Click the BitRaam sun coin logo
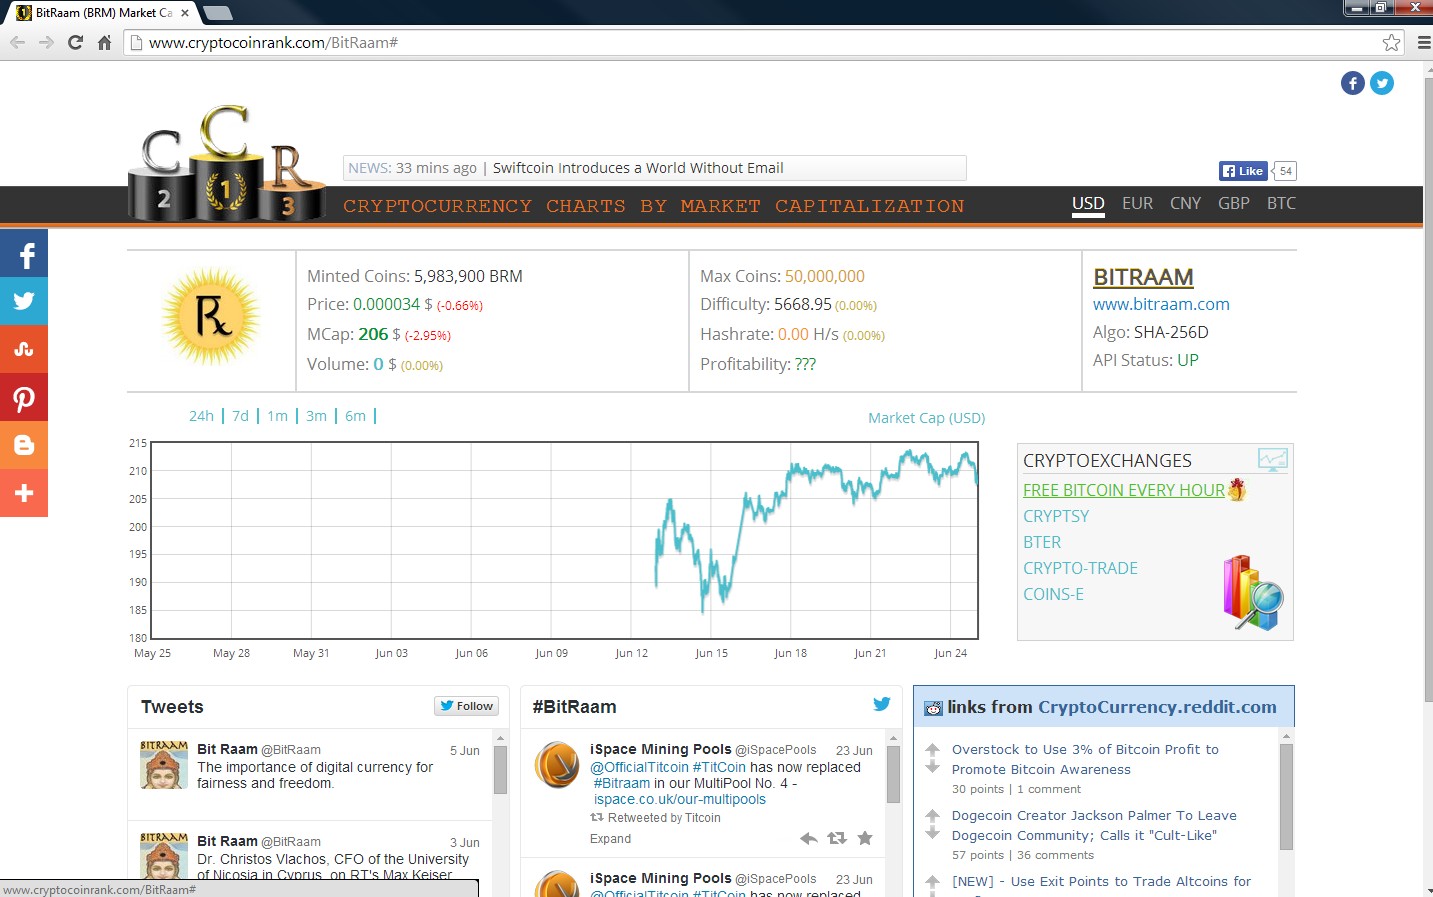The image size is (1433, 897). point(212,317)
